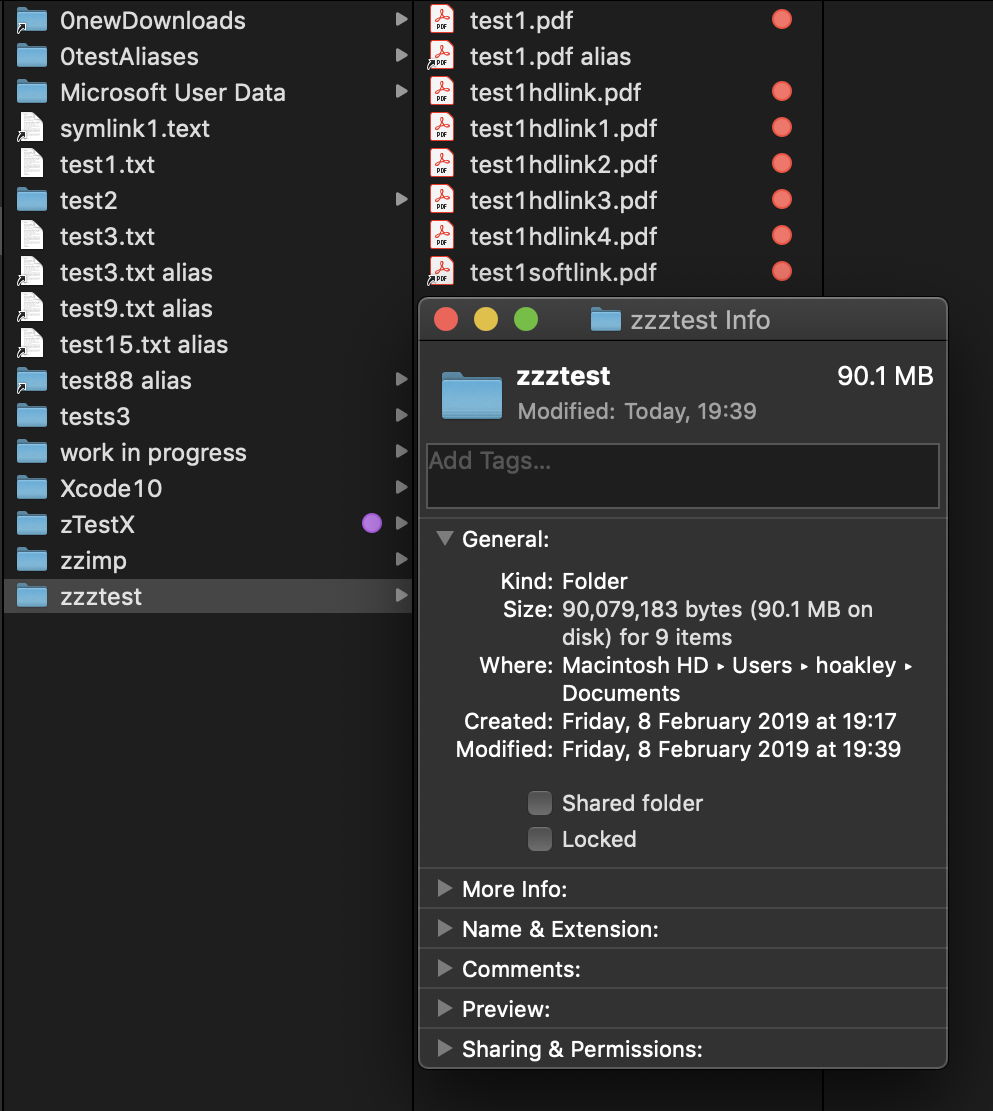Screen dimensions: 993x1111
Task: Click the Microsoft User Data folder icon
Action: (32, 92)
